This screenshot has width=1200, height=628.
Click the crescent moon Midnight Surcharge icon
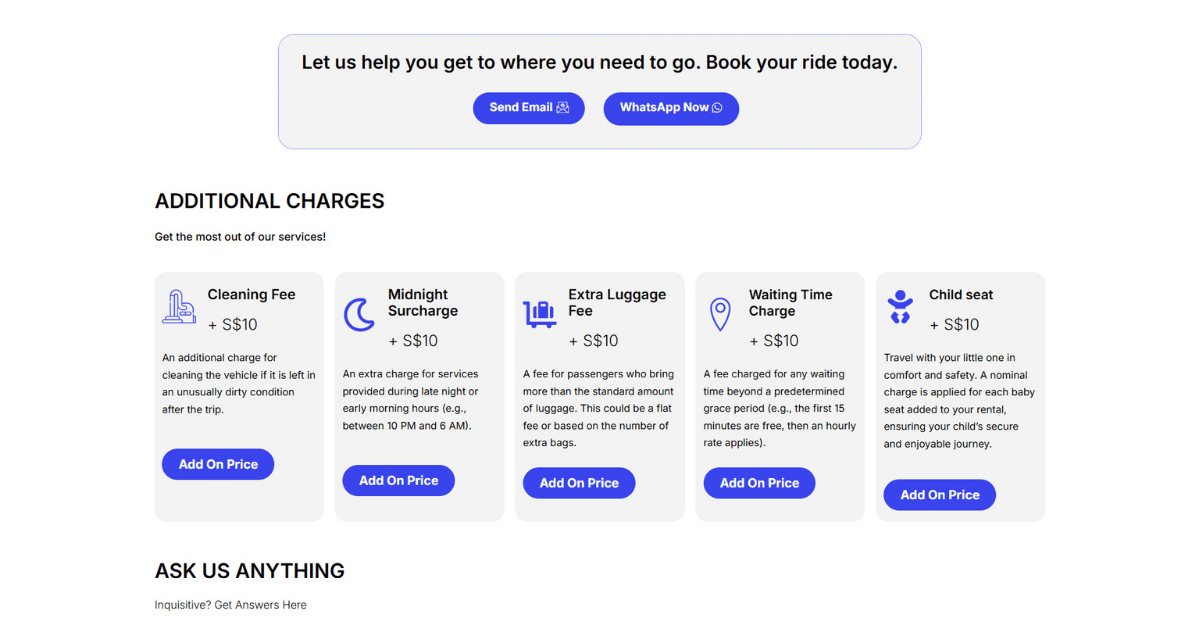click(359, 314)
